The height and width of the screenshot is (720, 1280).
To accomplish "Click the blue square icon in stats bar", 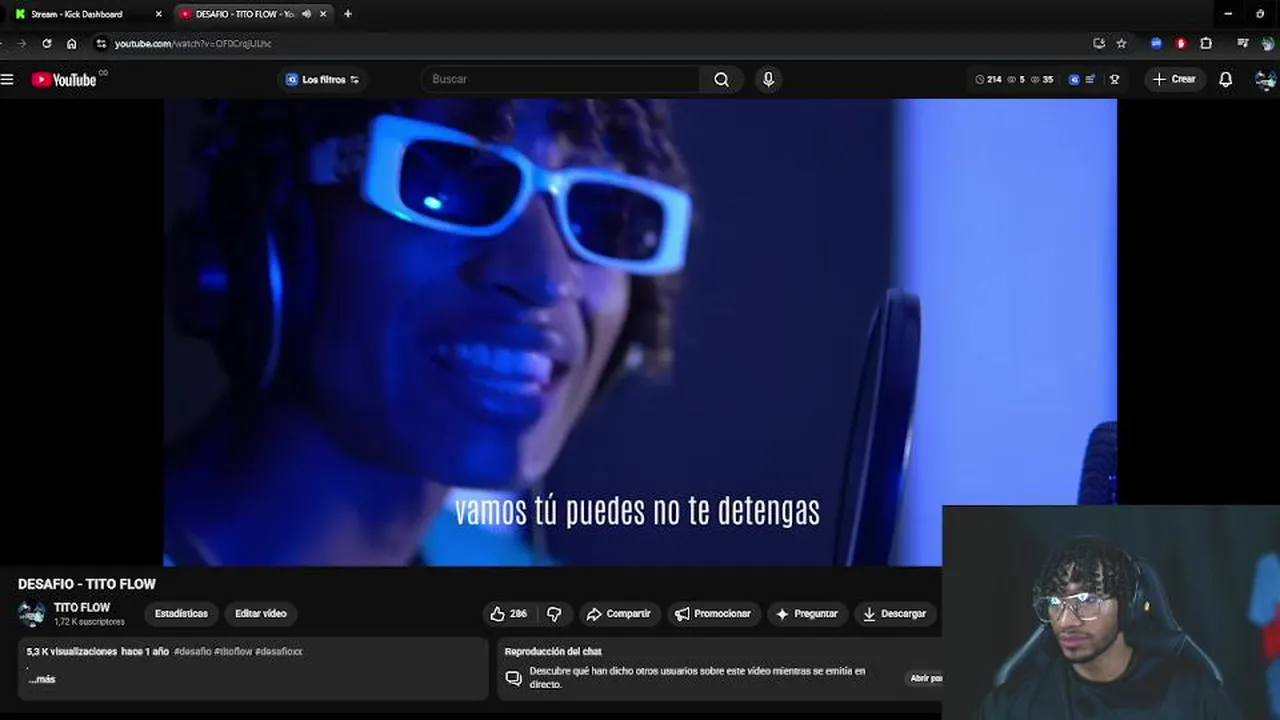I will coord(1074,79).
